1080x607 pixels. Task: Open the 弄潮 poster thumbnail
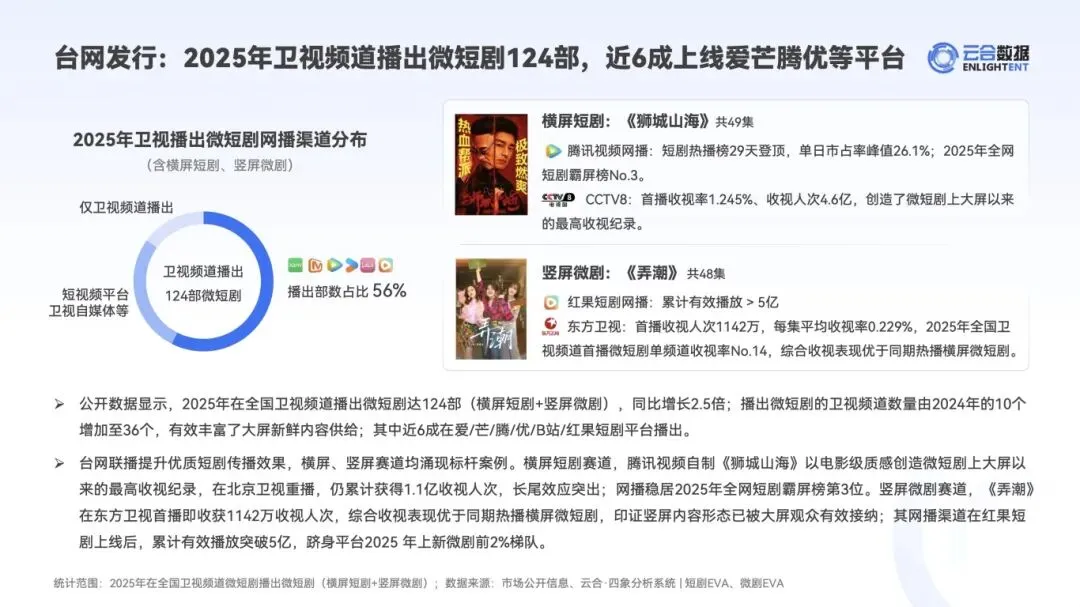491,309
